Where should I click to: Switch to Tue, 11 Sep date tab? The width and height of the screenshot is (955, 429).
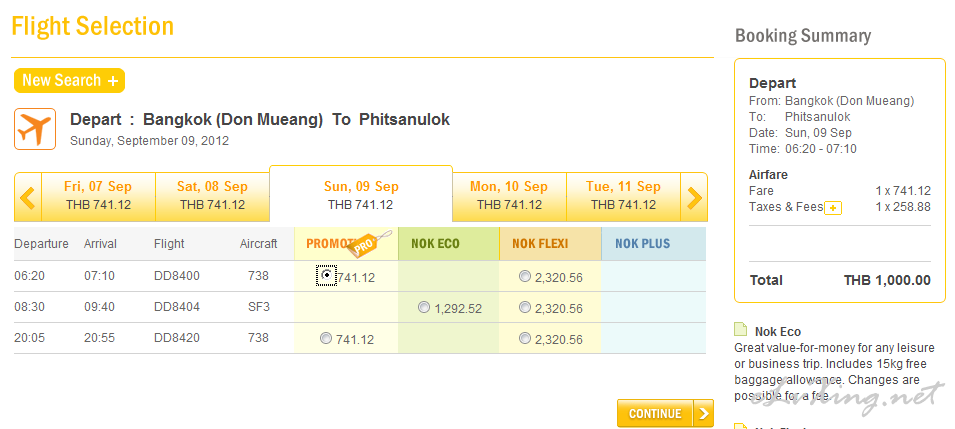click(623, 196)
